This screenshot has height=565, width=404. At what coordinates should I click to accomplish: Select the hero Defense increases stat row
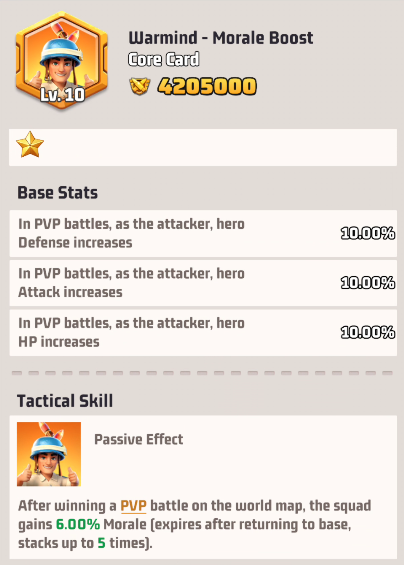[x=203, y=233]
